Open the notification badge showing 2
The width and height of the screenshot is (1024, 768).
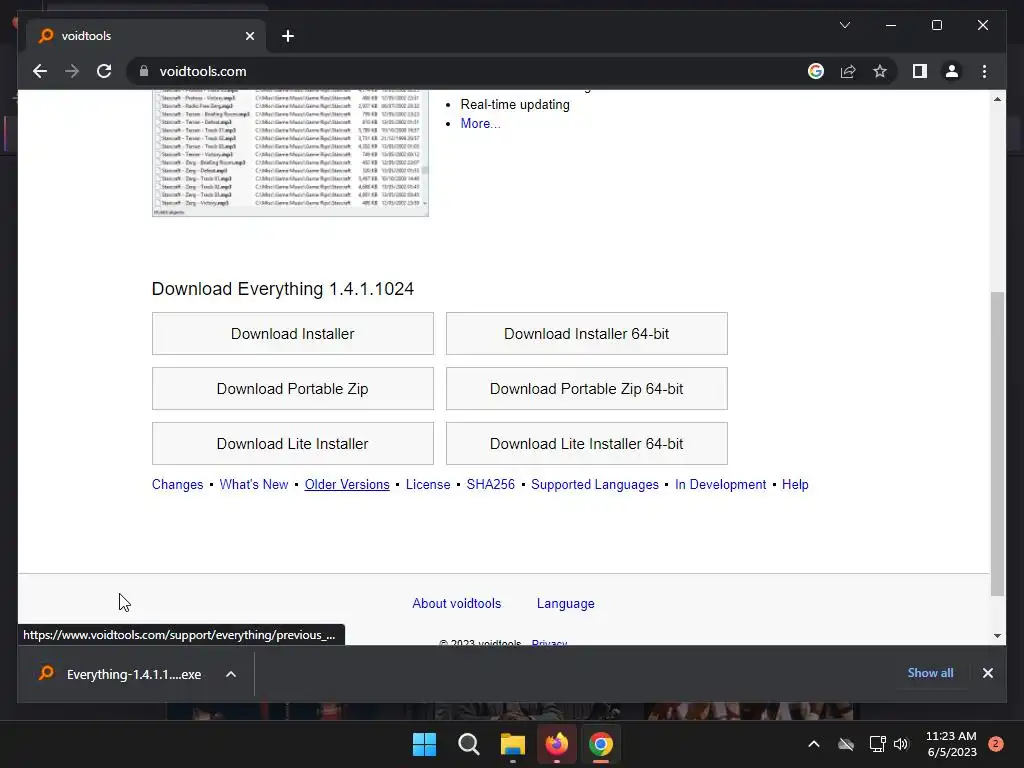pyautogui.click(x=995, y=744)
